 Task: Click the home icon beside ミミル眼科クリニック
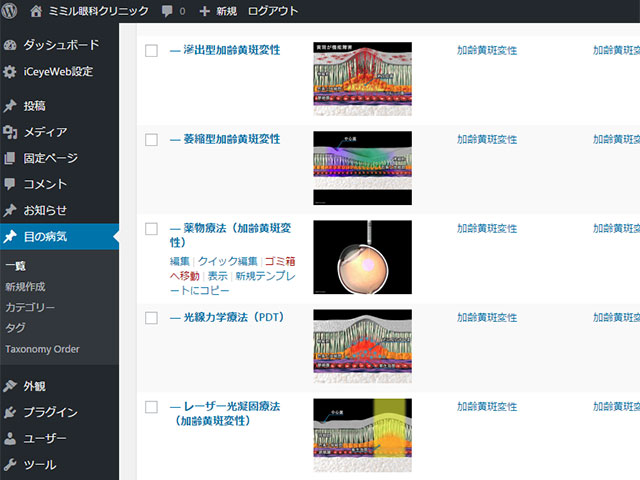click(x=36, y=11)
